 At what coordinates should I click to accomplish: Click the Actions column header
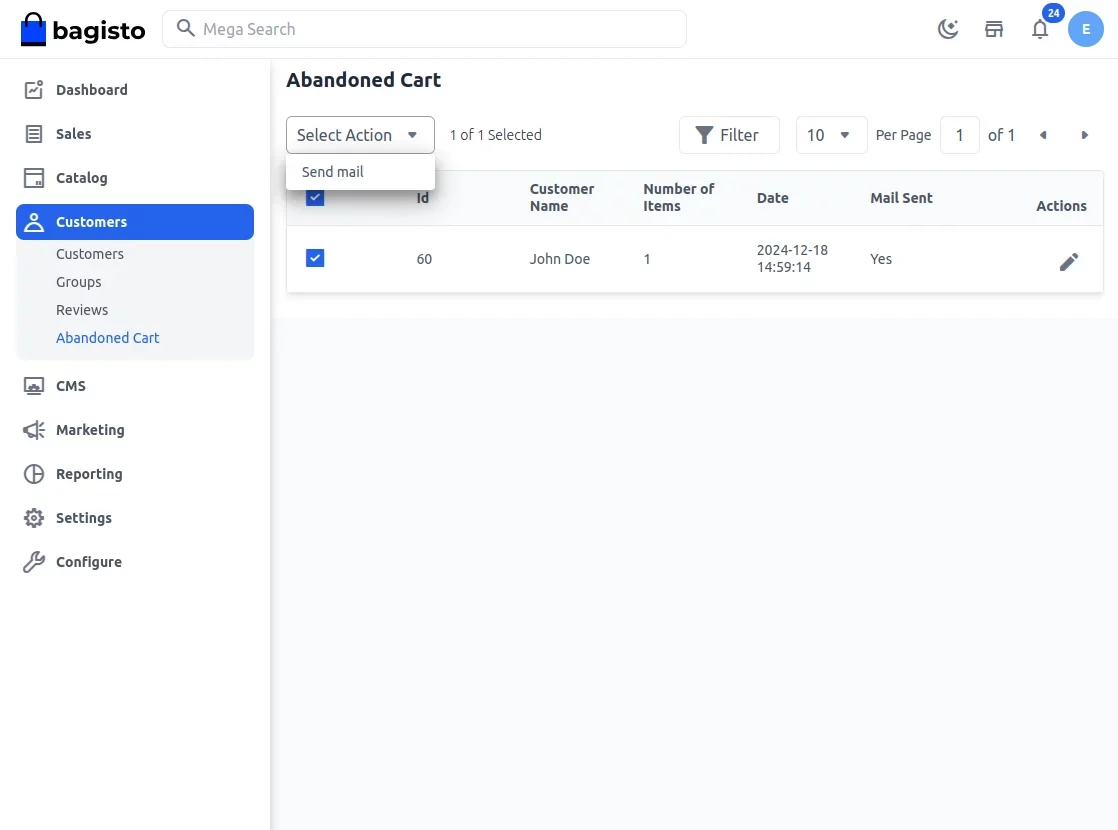pyautogui.click(x=1061, y=206)
